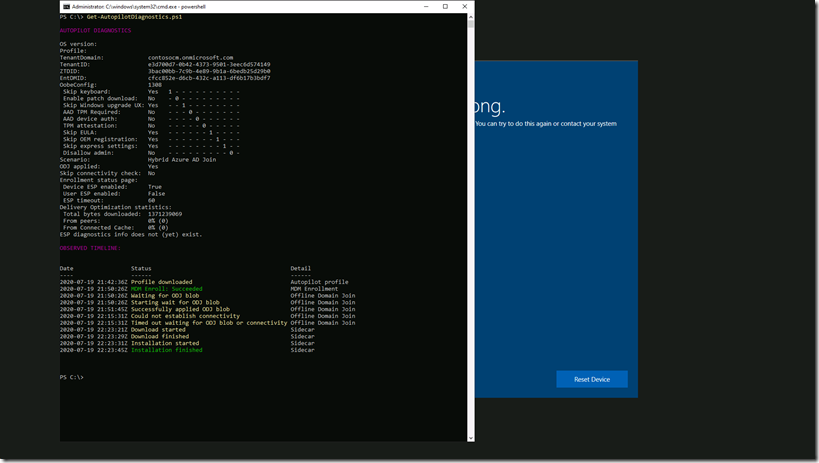Click the AUTOPILOT DIAGNOSTICS heading
Screen dimensions: 819x463
[x=95, y=30]
